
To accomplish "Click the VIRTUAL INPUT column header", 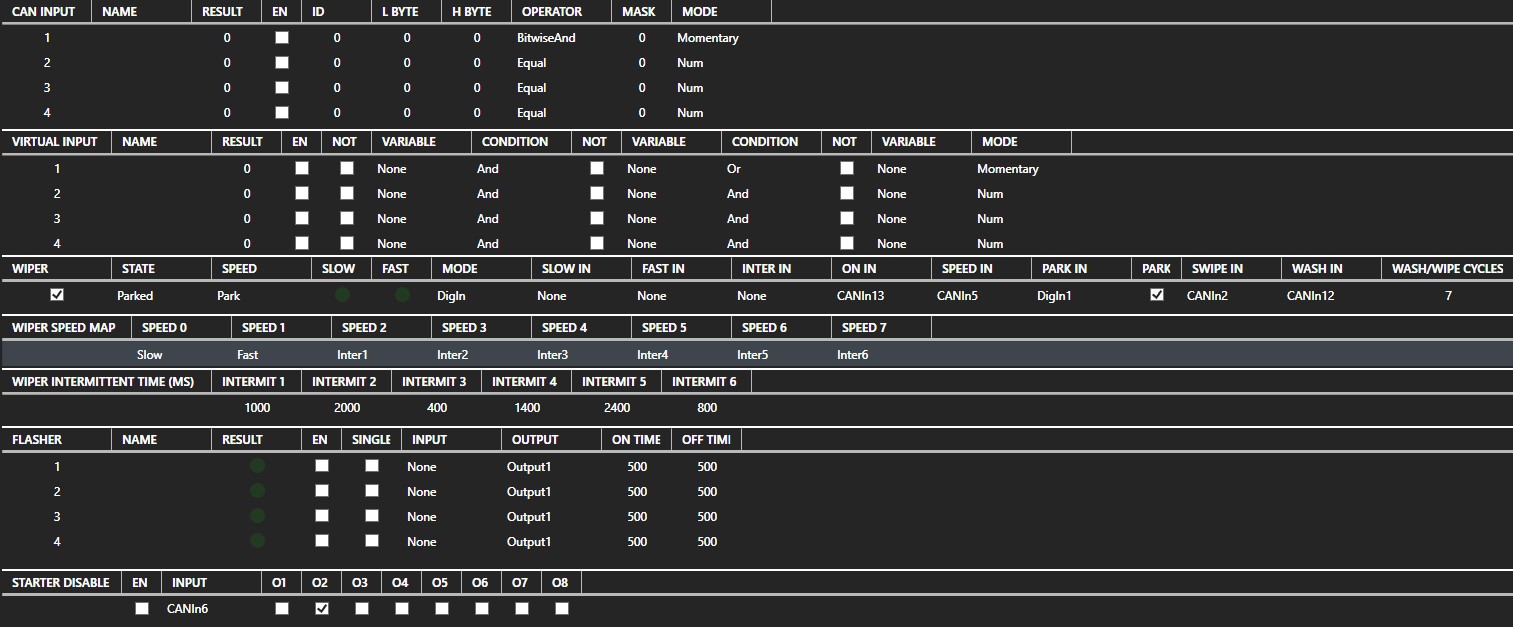I will click(55, 142).
